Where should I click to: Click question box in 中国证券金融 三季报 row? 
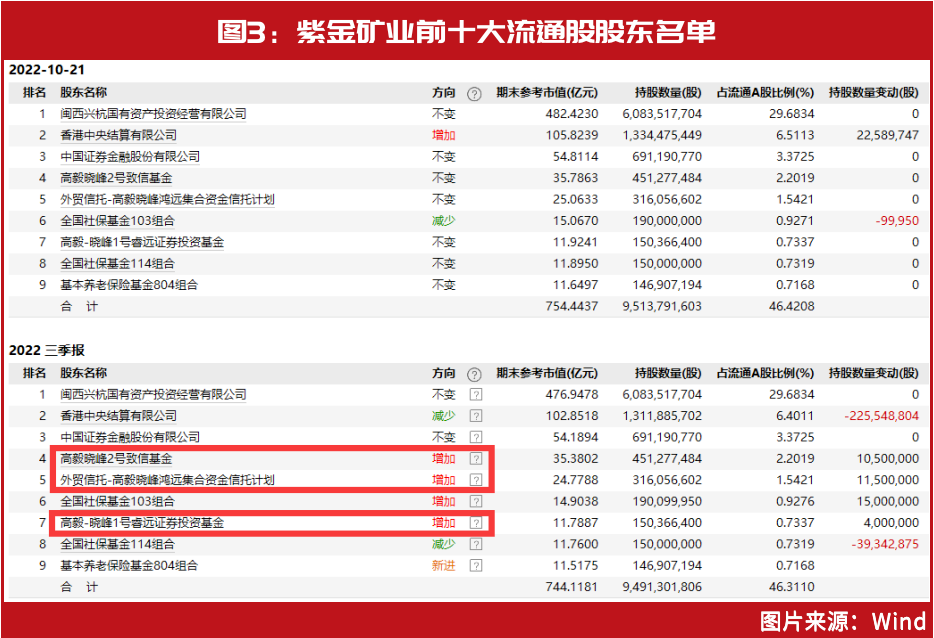click(x=476, y=437)
